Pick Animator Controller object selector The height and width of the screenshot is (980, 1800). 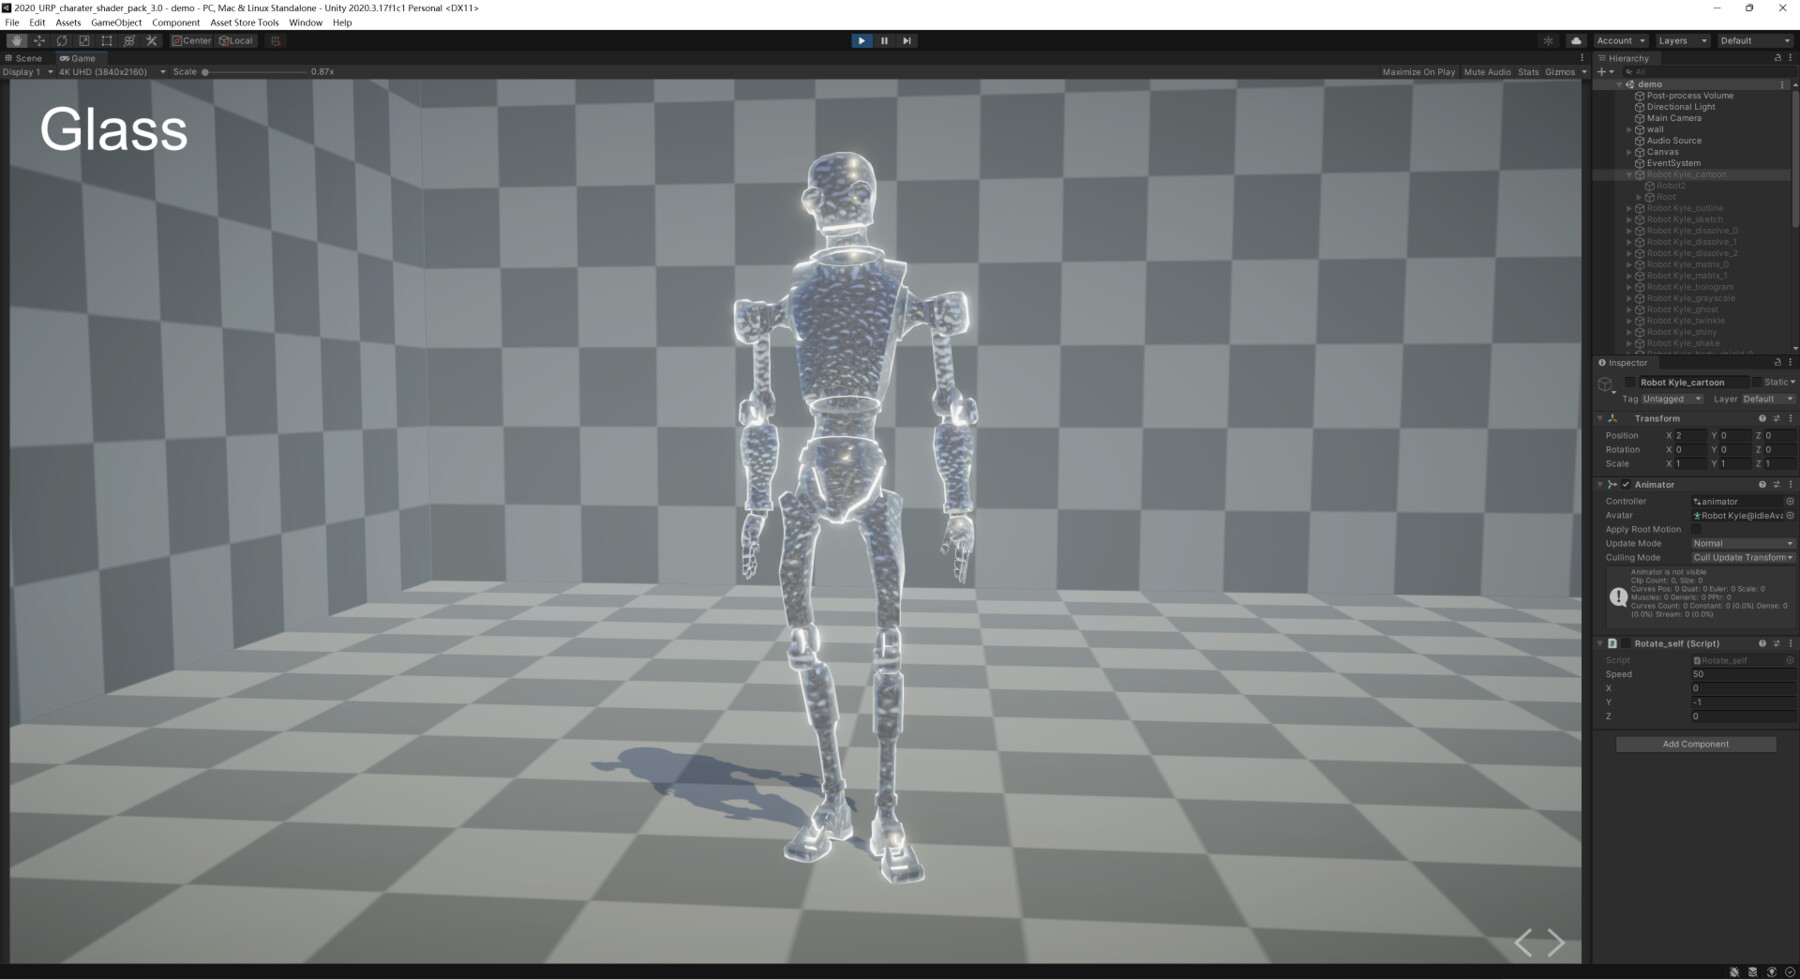pyautogui.click(x=1790, y=501)
